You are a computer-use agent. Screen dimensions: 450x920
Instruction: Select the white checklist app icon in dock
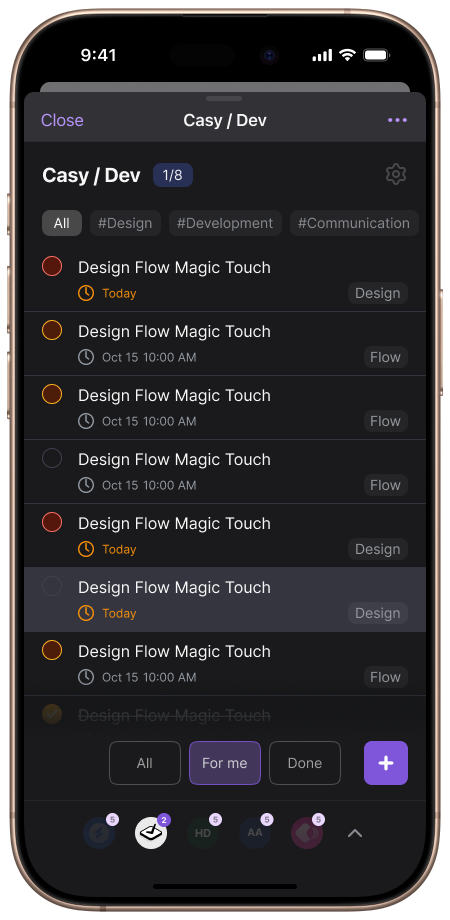coord(151,833)
